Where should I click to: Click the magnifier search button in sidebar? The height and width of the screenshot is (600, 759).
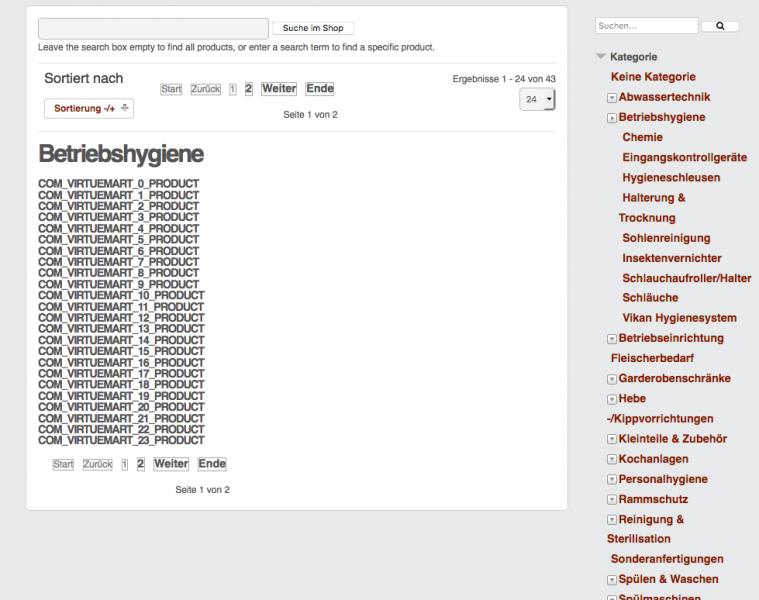click(720, 26)
